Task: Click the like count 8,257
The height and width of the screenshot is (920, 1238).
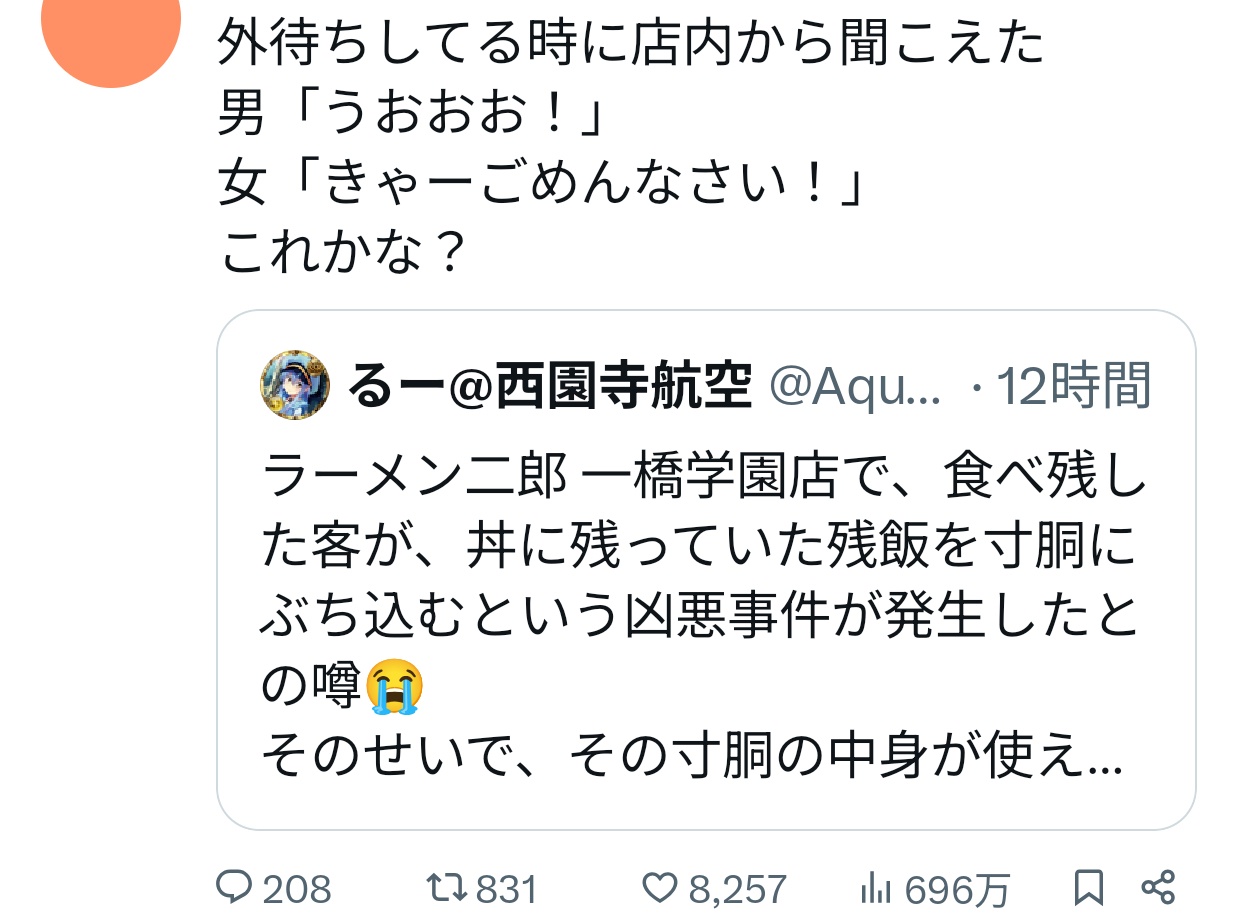Action: pyautogui.click(x=737, y=888)
